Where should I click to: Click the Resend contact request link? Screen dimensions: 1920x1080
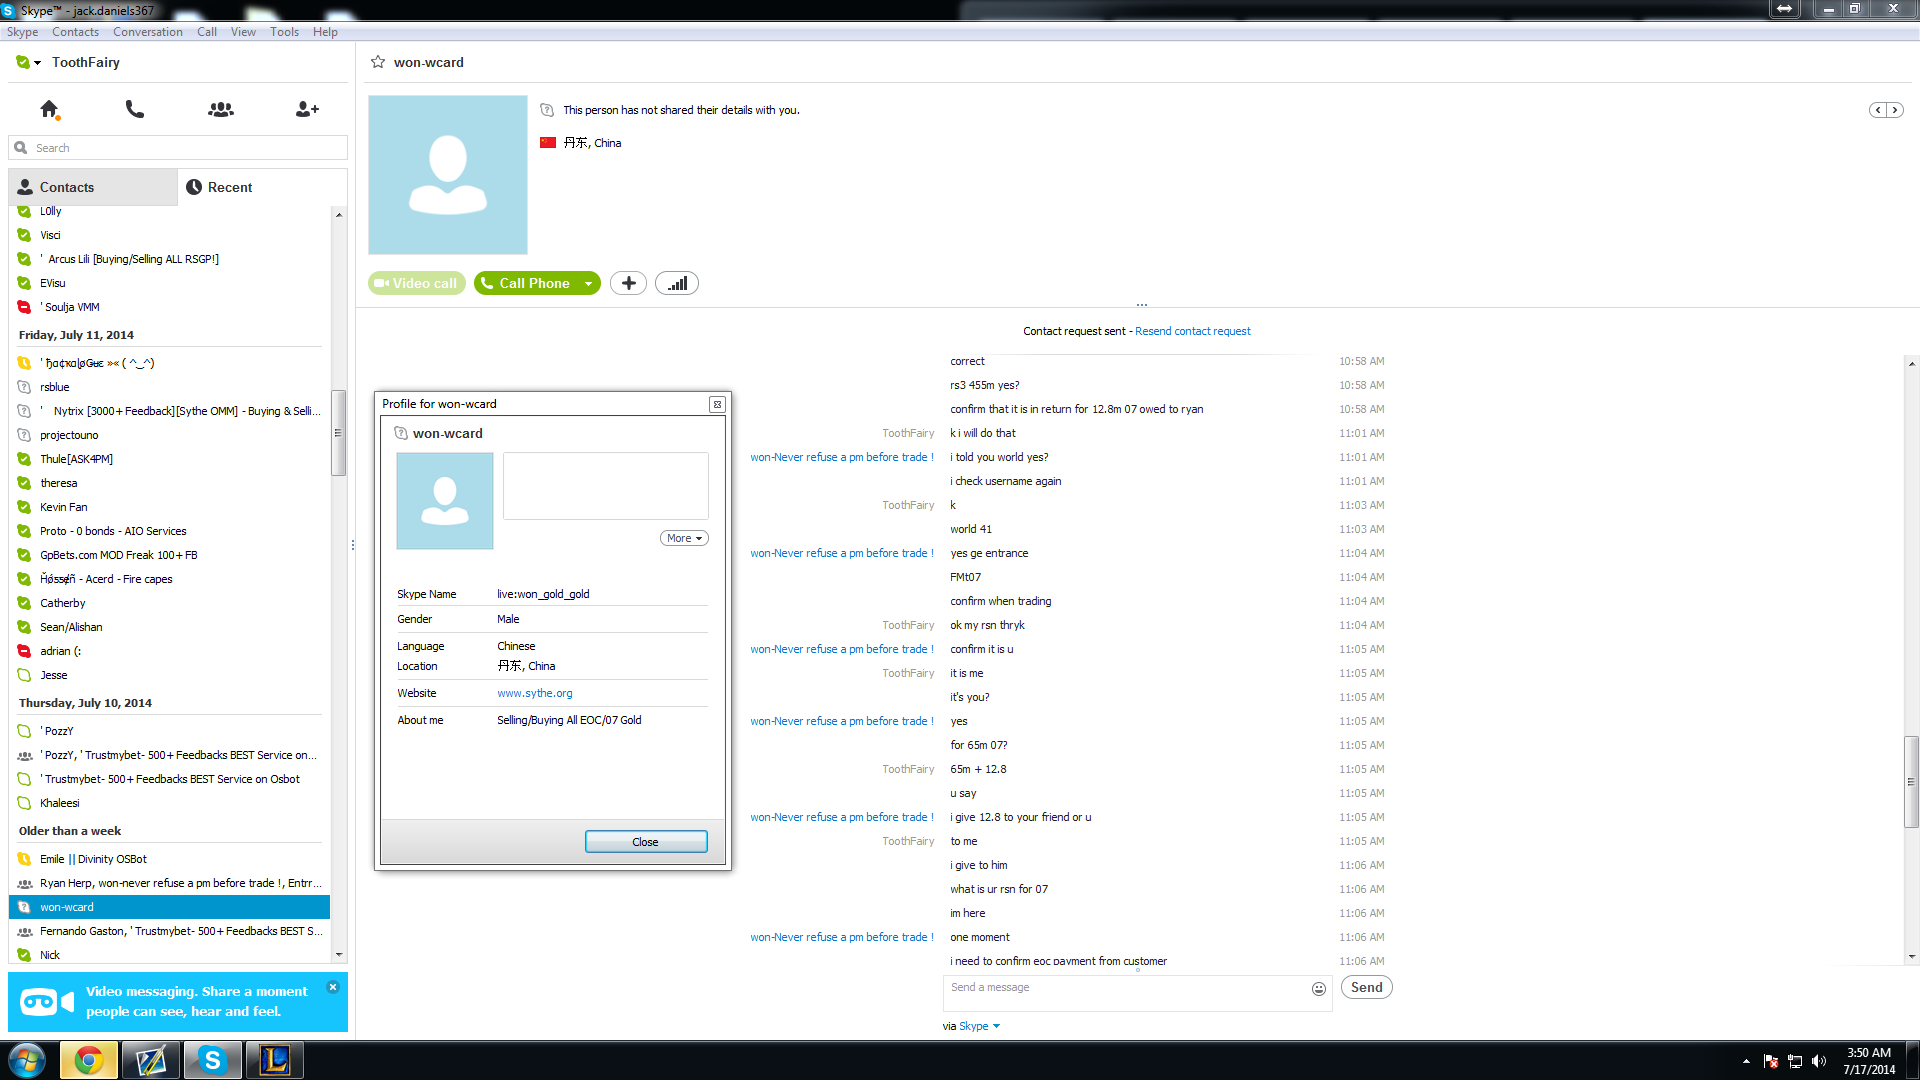pos(1192,331)
